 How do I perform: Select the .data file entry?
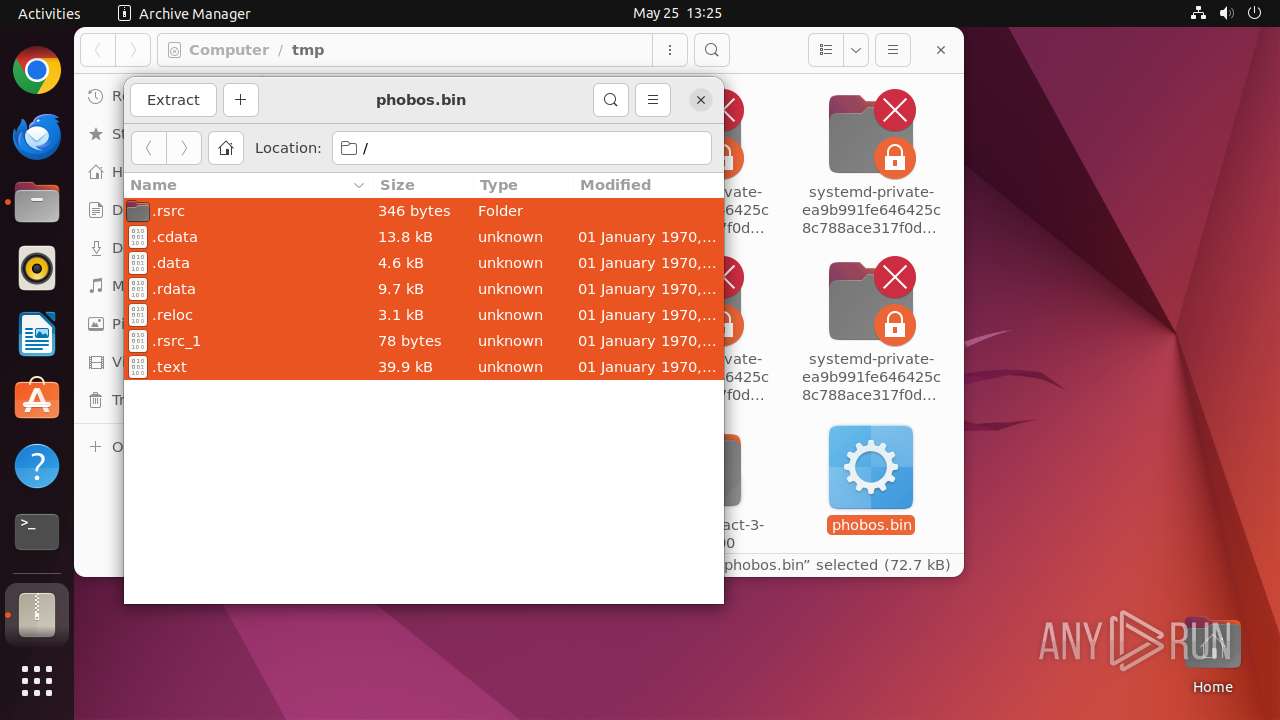(x=423, y=263)
